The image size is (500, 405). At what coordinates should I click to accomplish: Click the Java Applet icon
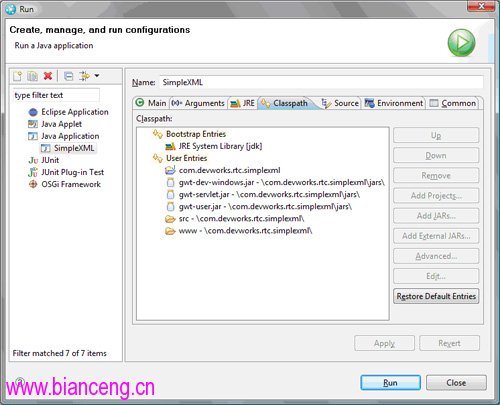[x=33, y=124]
